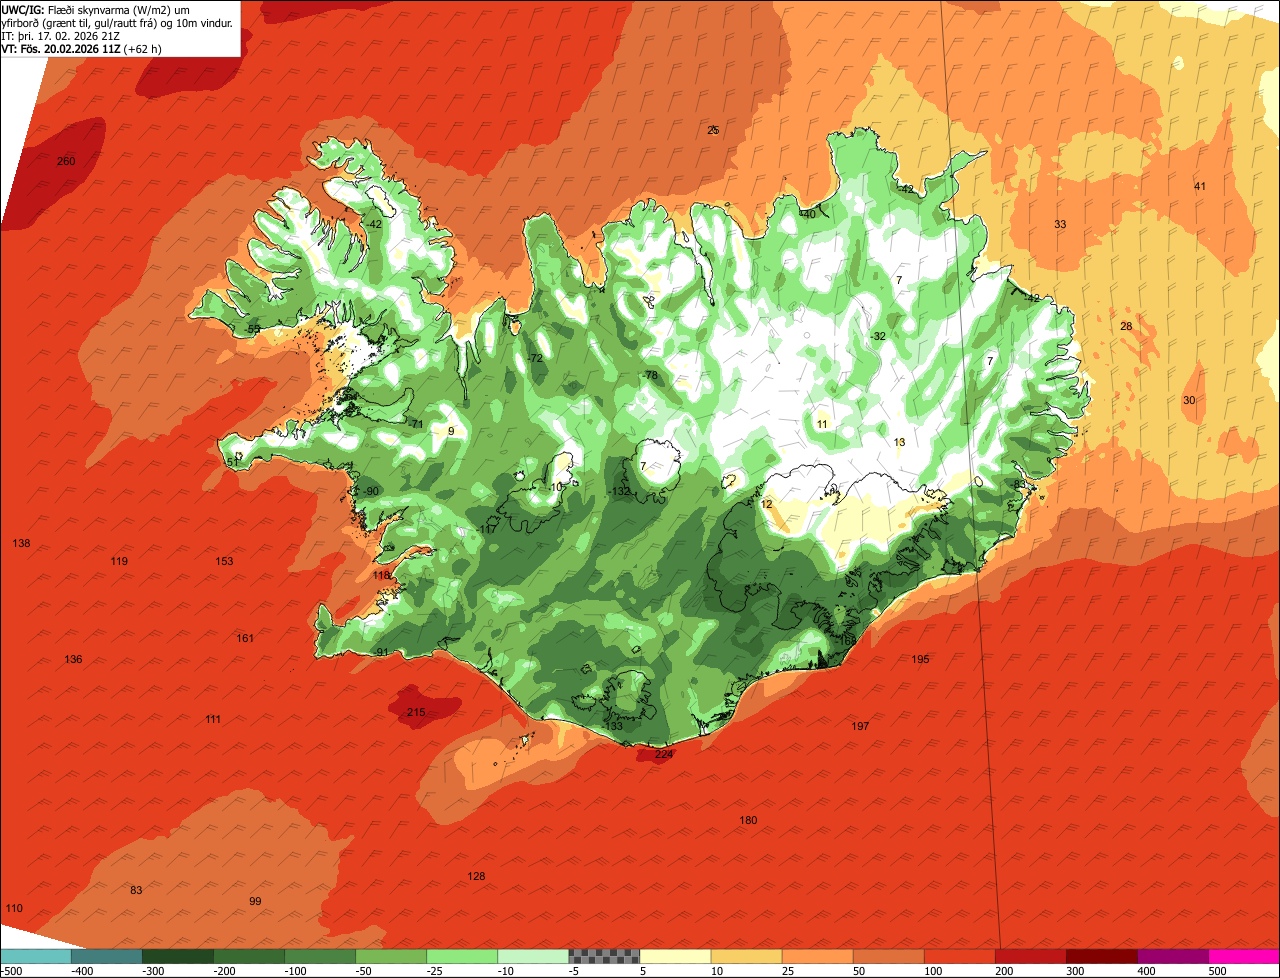Click the legend swatch between 300 and 400
1280x978 pixels.
[x=1102, y=956]
